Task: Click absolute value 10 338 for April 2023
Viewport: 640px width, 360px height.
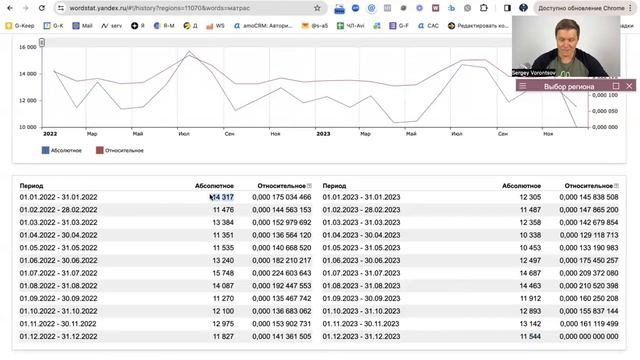Action: [530, 235]
